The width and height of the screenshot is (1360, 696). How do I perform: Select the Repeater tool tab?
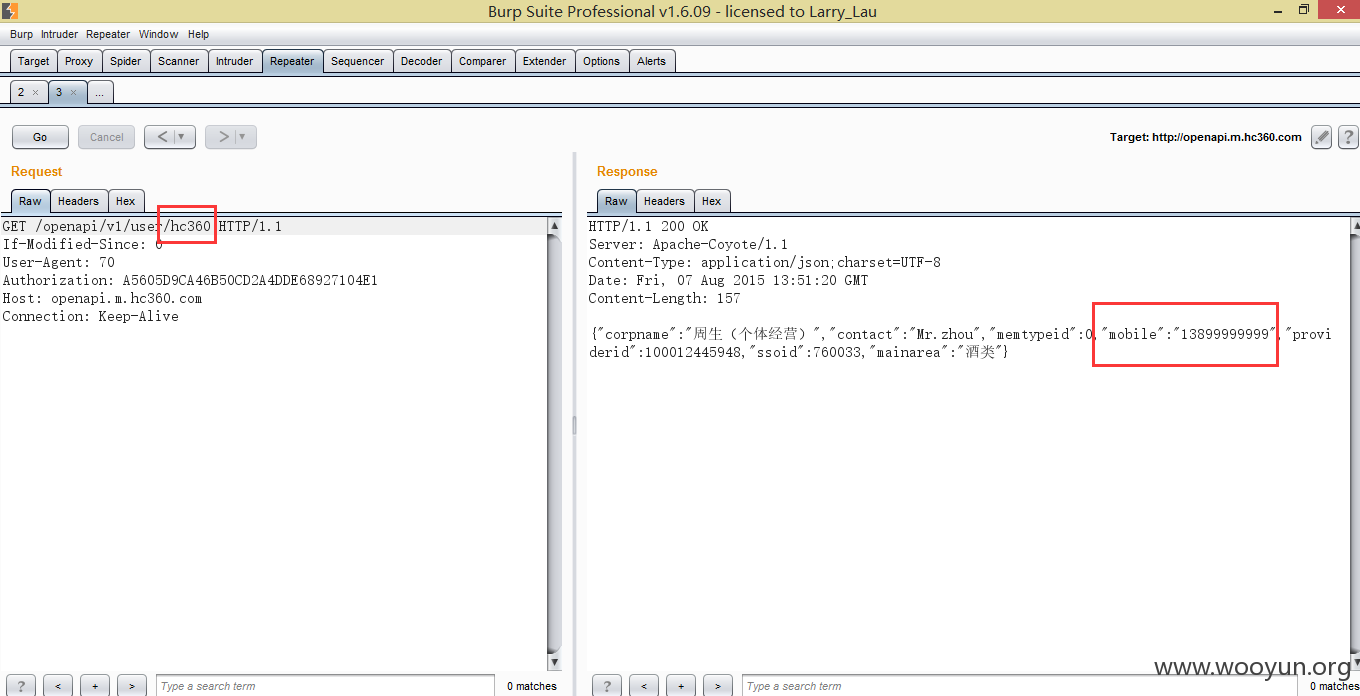coord(292,61)
